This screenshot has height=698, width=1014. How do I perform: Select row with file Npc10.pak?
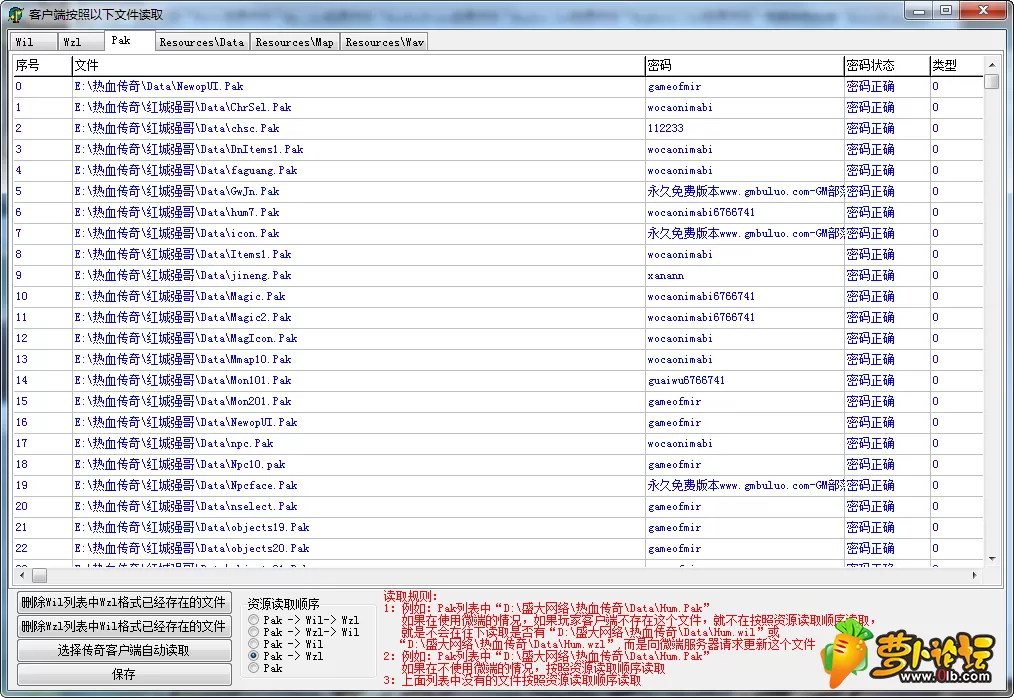coord(498,464)
